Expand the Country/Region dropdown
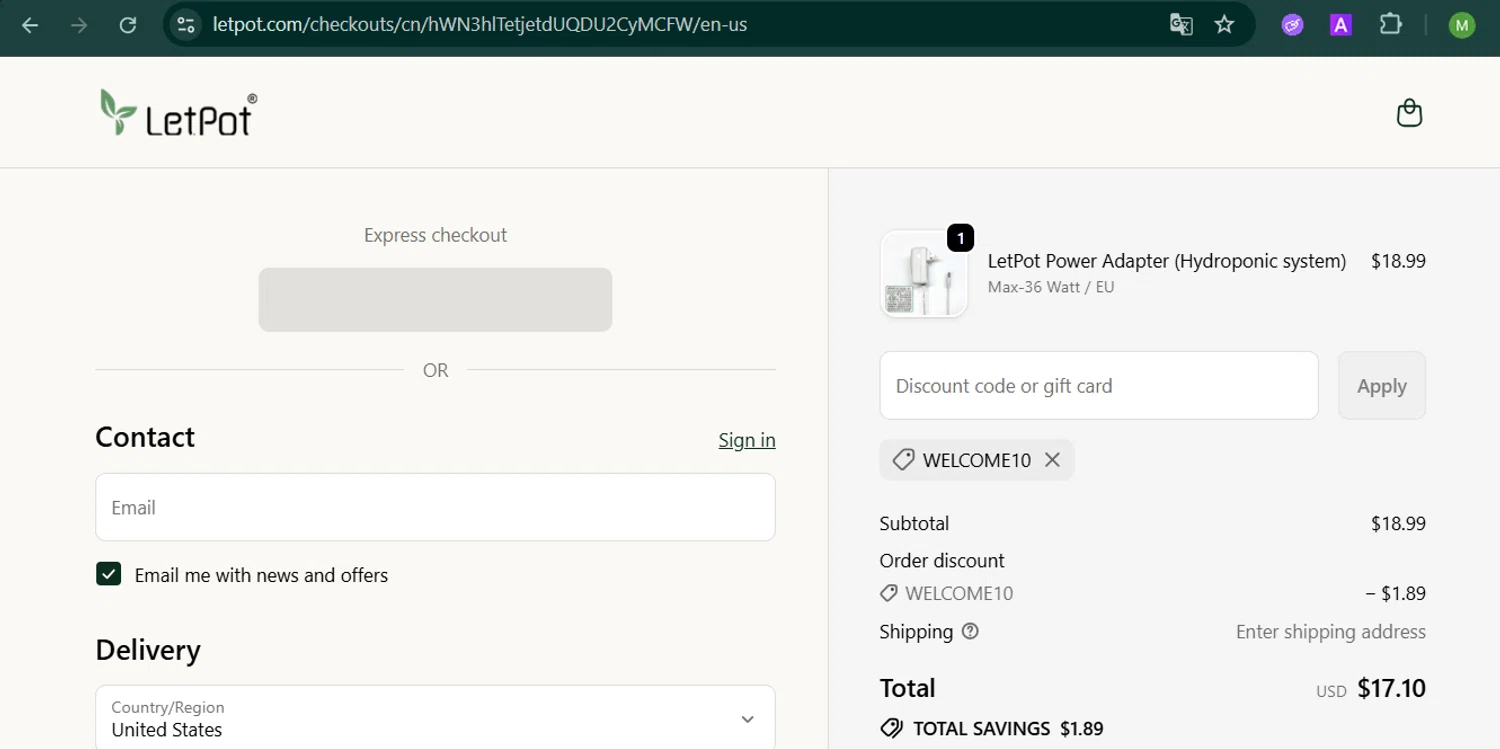This screenshot has width=1500, height=749. coord(435,718)
